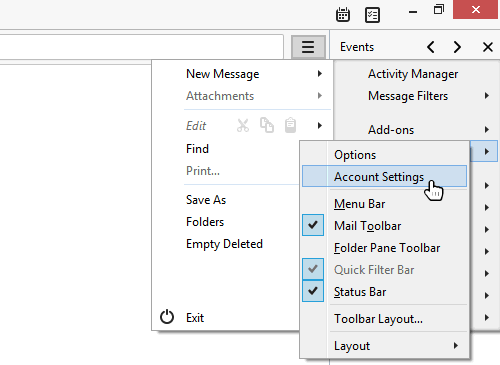Open Folders menu entry
Image resolution: width=500 pixels, height=365 pixels.
(205, 222)
